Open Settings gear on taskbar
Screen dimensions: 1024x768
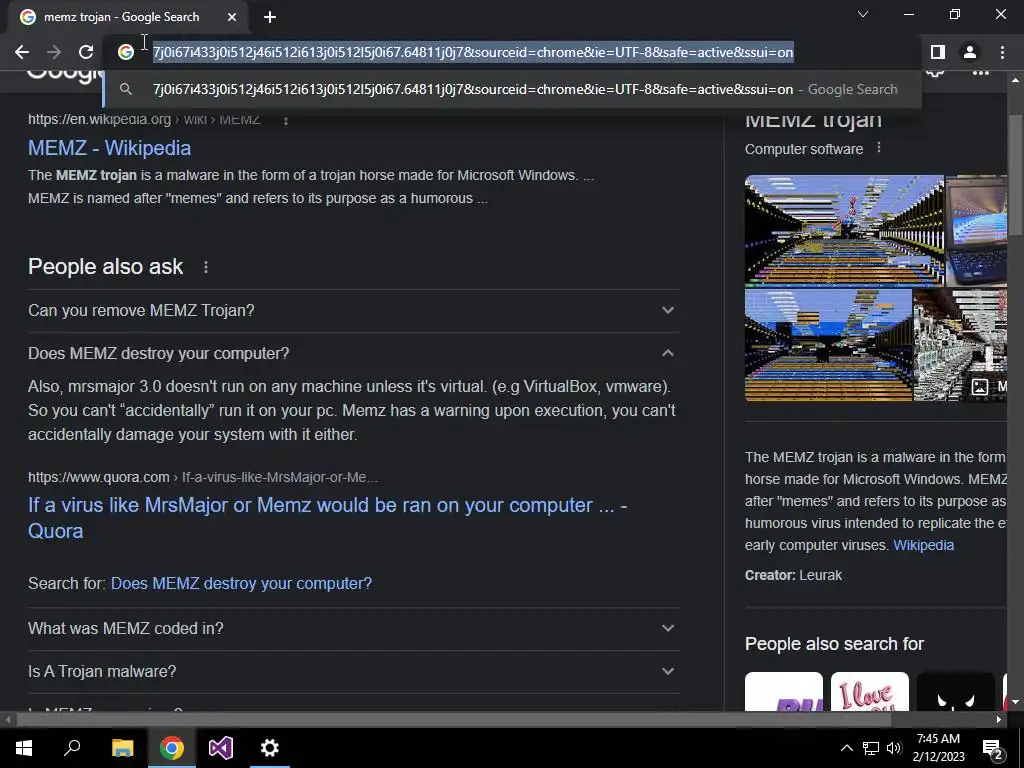point(270,748)
